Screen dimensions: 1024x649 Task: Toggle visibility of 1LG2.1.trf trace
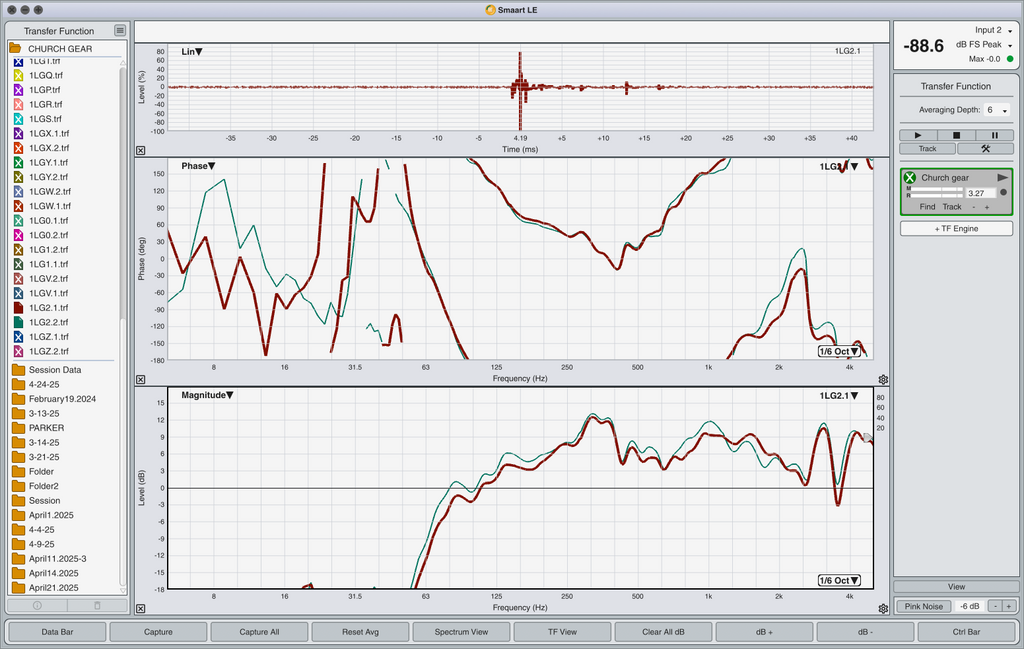pyautogui.click(x=18, y=308)
